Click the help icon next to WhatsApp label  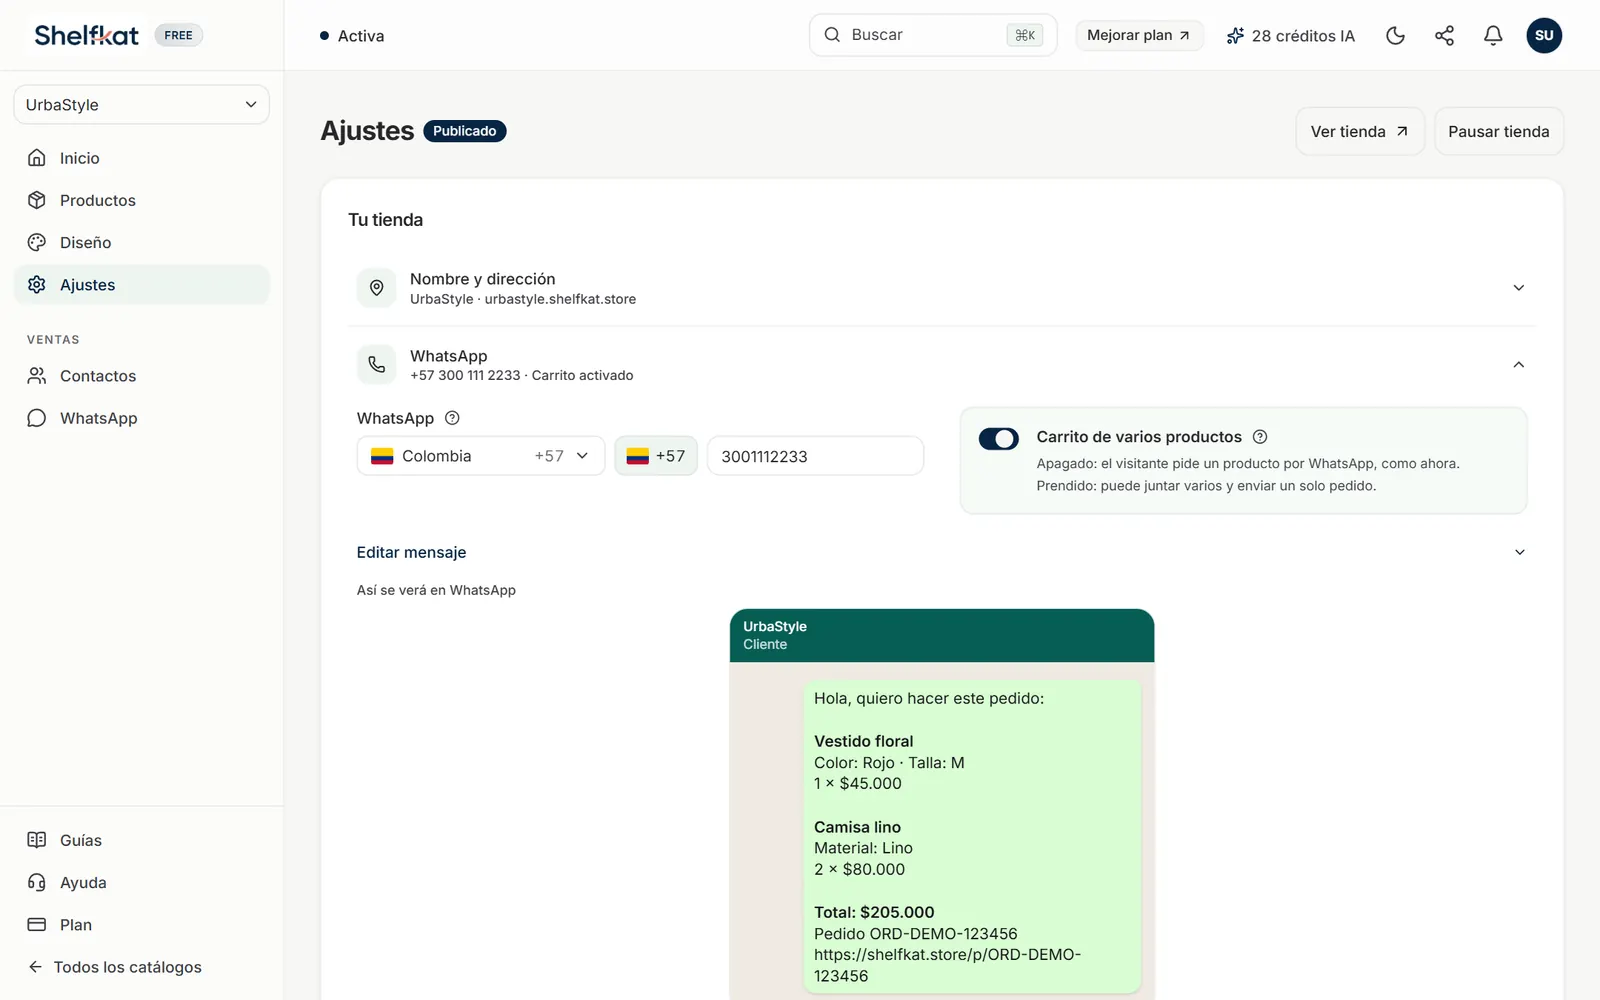click(452, 418)
